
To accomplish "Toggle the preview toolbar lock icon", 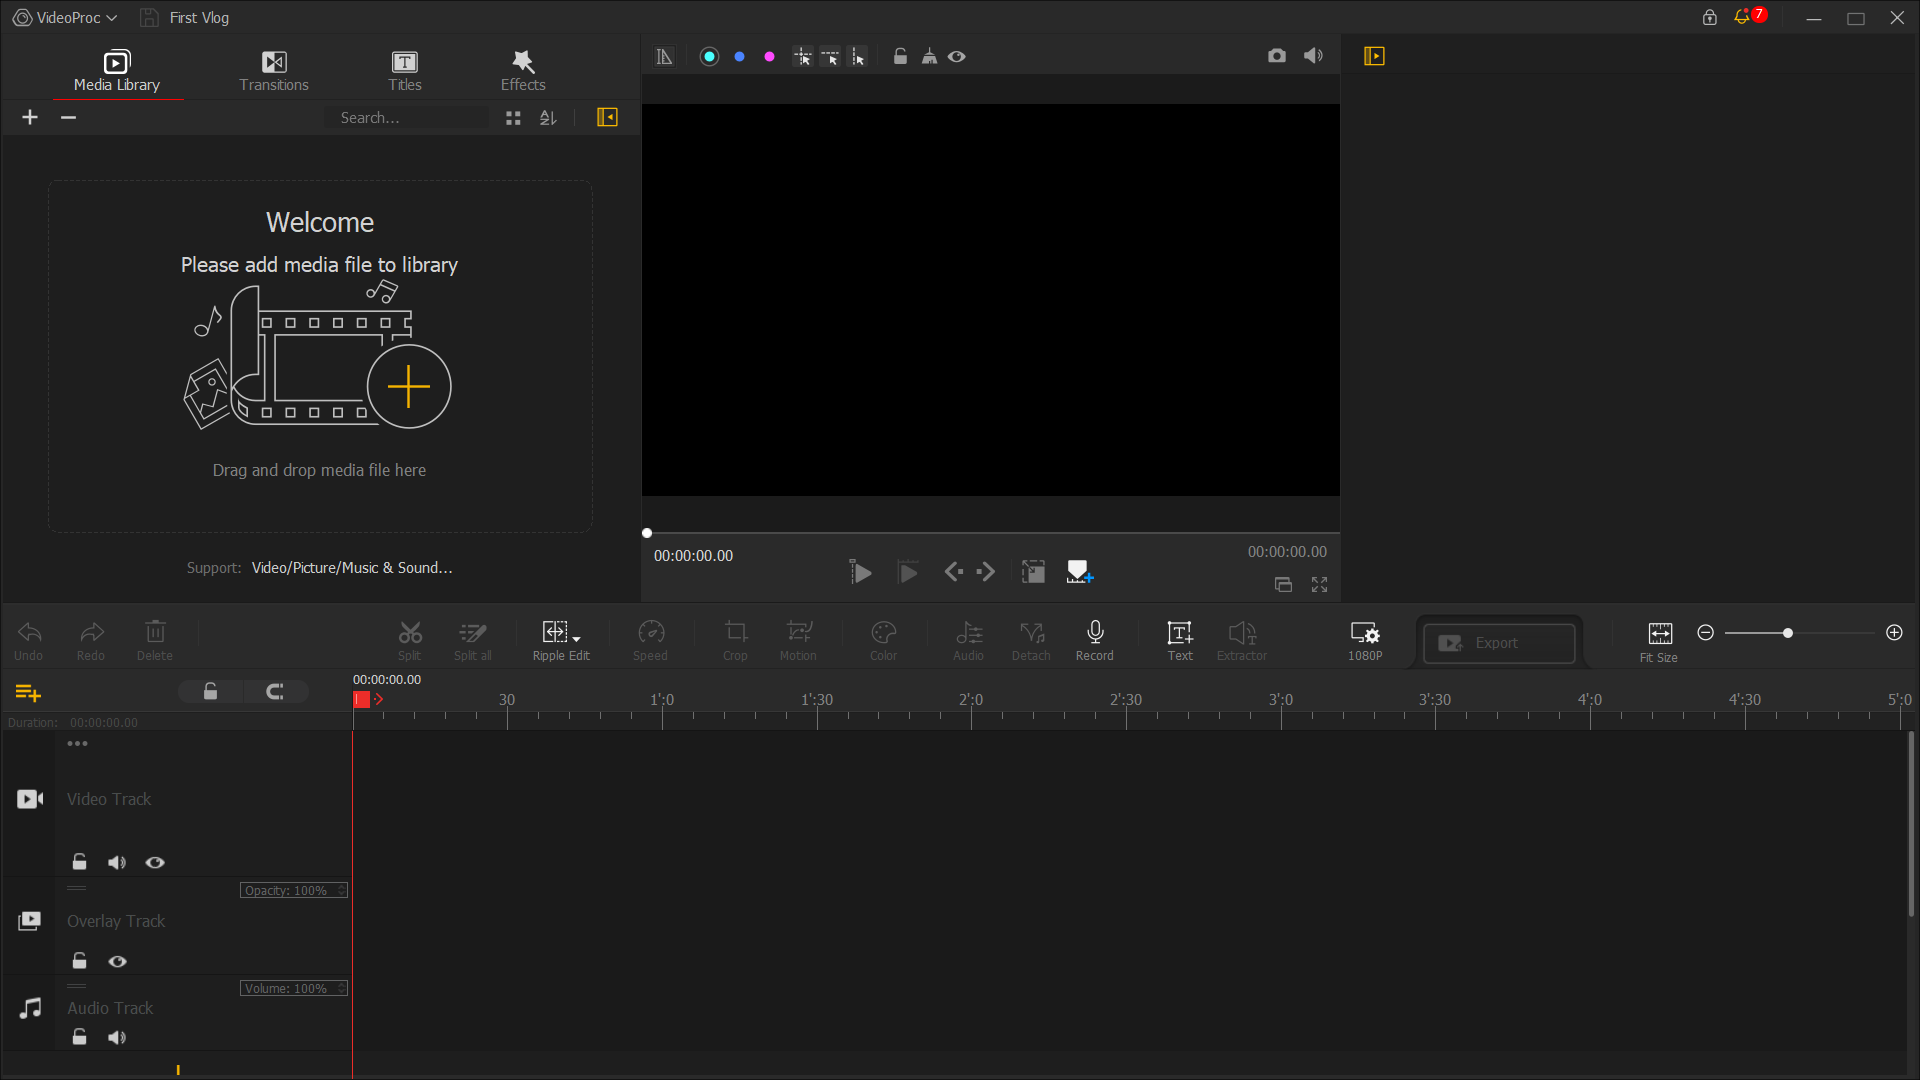I will tap(900, 57).
